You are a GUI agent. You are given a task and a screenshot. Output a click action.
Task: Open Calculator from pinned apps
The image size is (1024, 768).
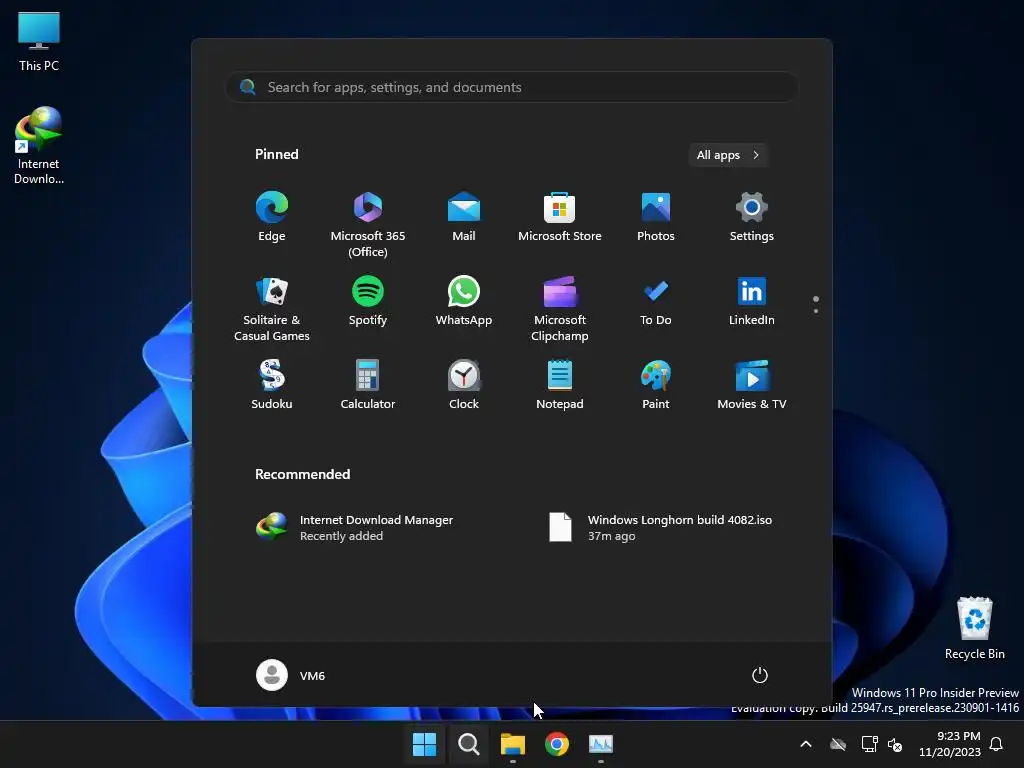pyautogui.click(x=368, y=385)
